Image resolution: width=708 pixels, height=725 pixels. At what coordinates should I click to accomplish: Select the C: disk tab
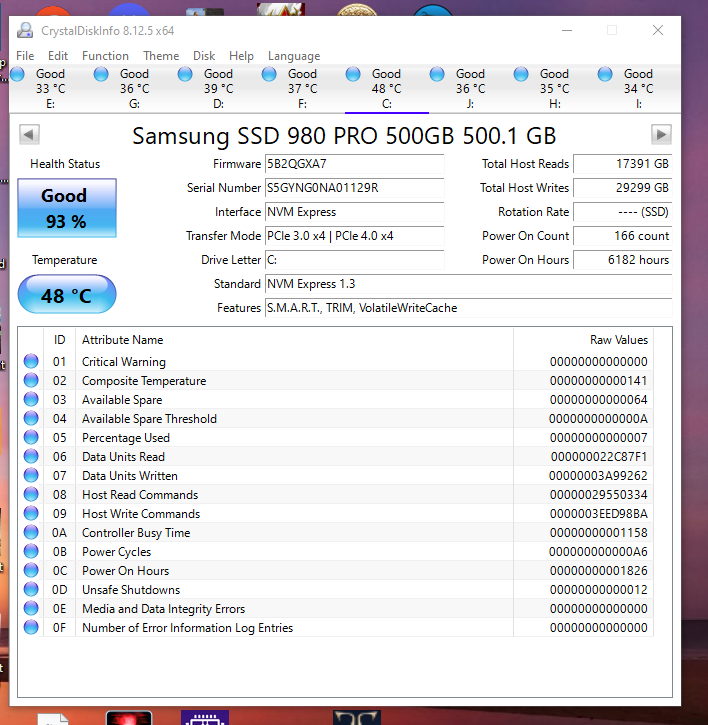(x=387, y=89)
